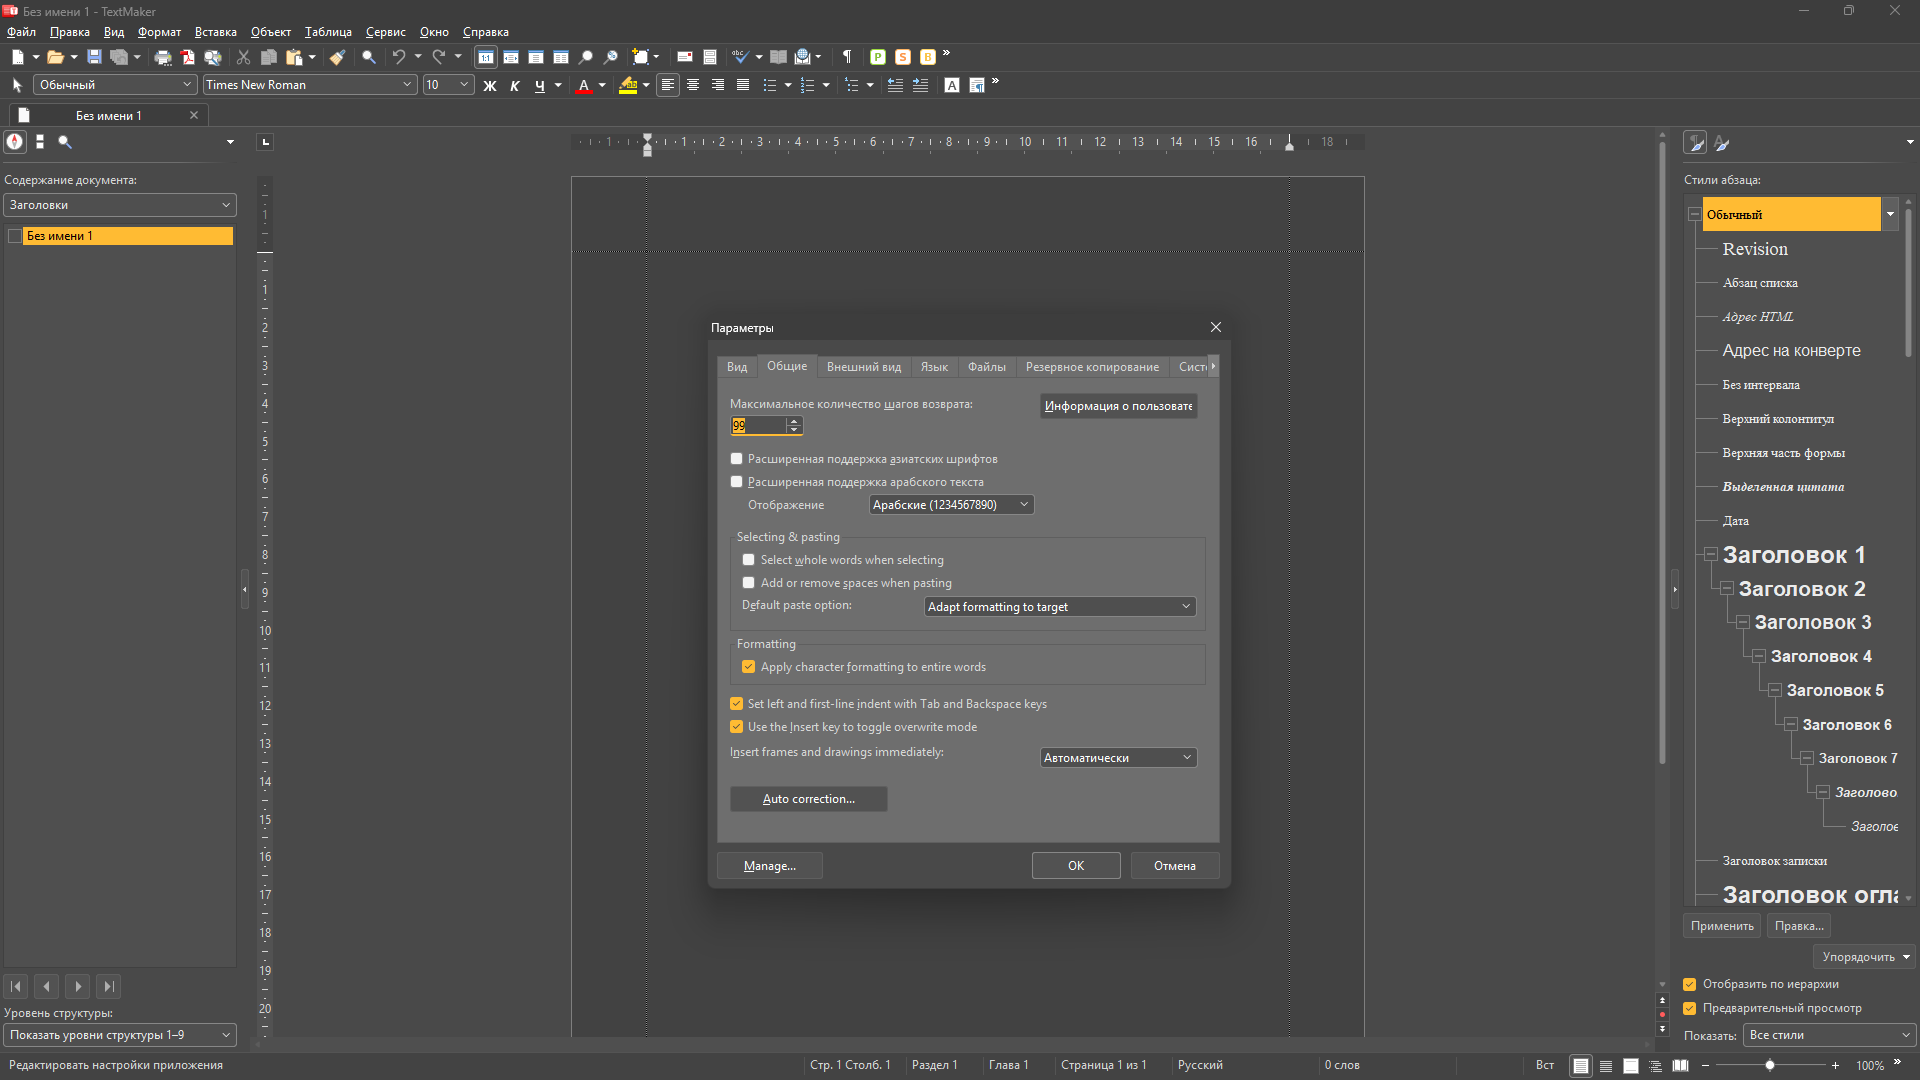
Task: Align text right icon
Action: [x=718, y=85]
